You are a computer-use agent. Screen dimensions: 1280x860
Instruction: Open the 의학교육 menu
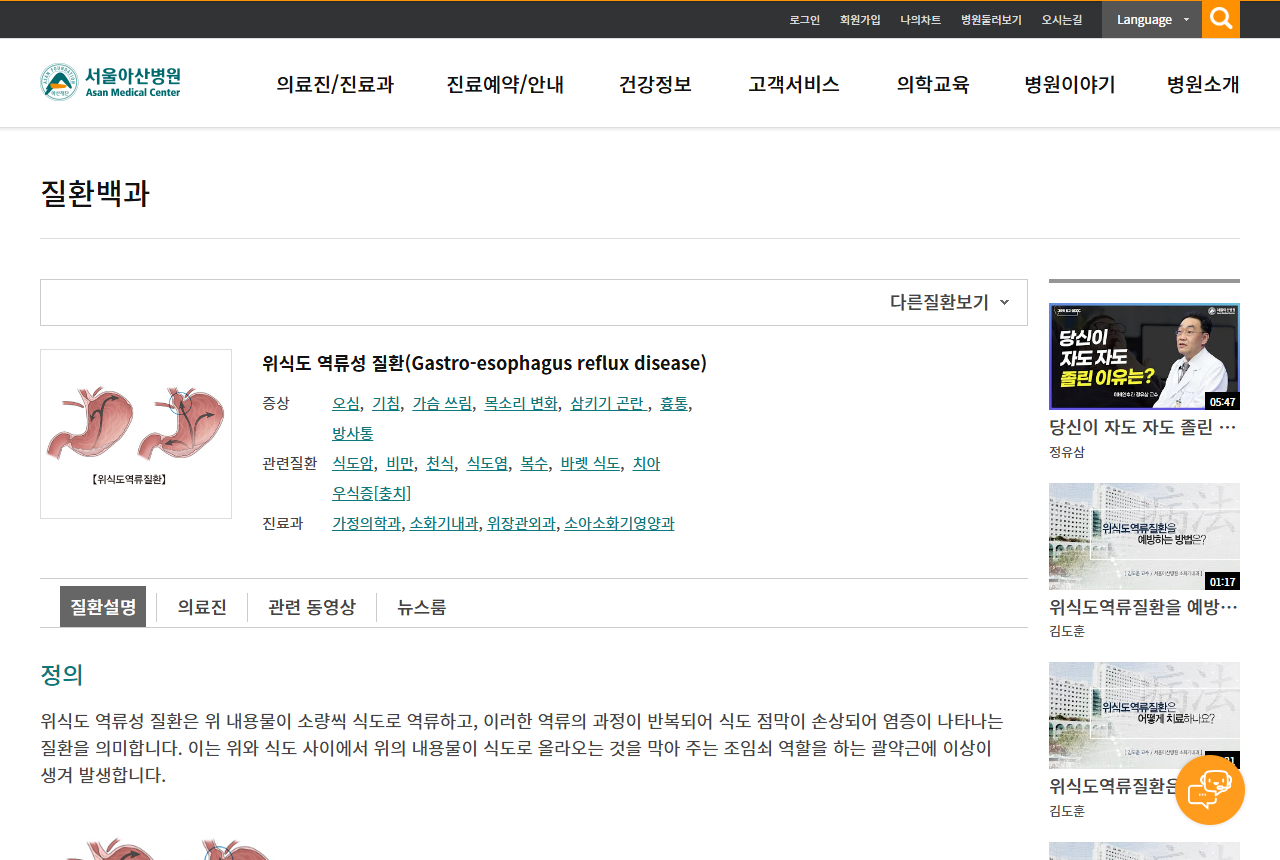(933, 85)
